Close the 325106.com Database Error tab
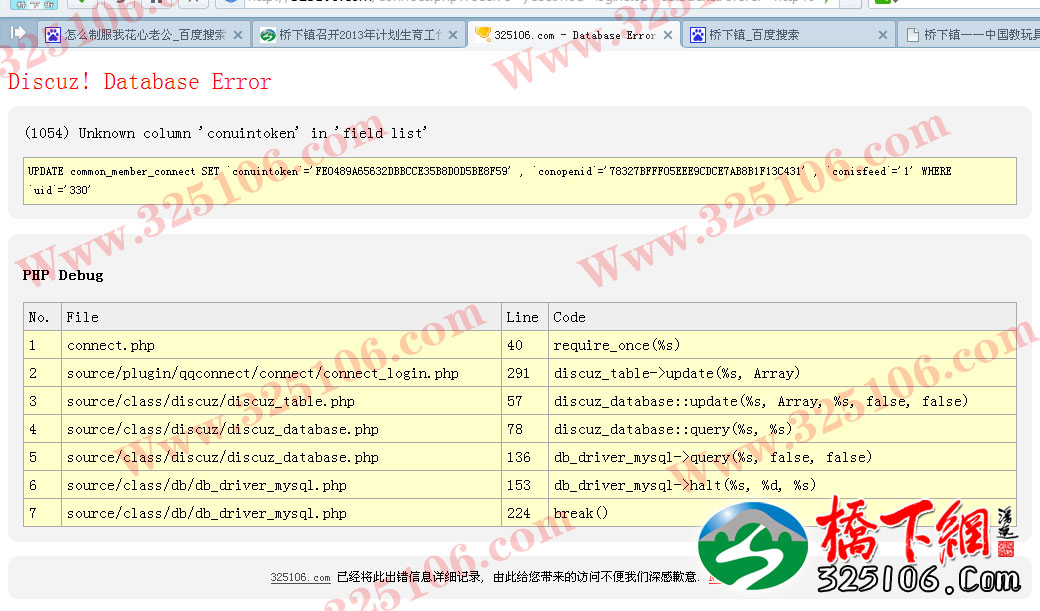 tap(668, 35)
